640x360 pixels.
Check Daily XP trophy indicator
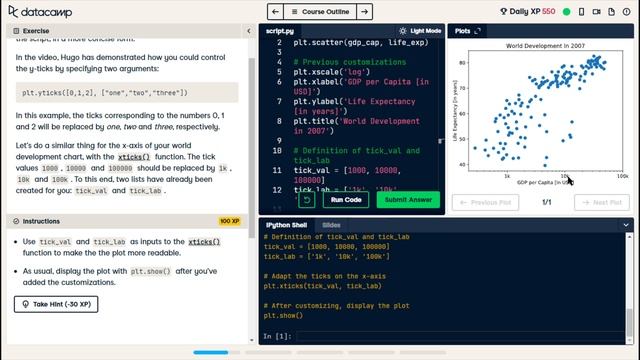(x=504, y=11)
